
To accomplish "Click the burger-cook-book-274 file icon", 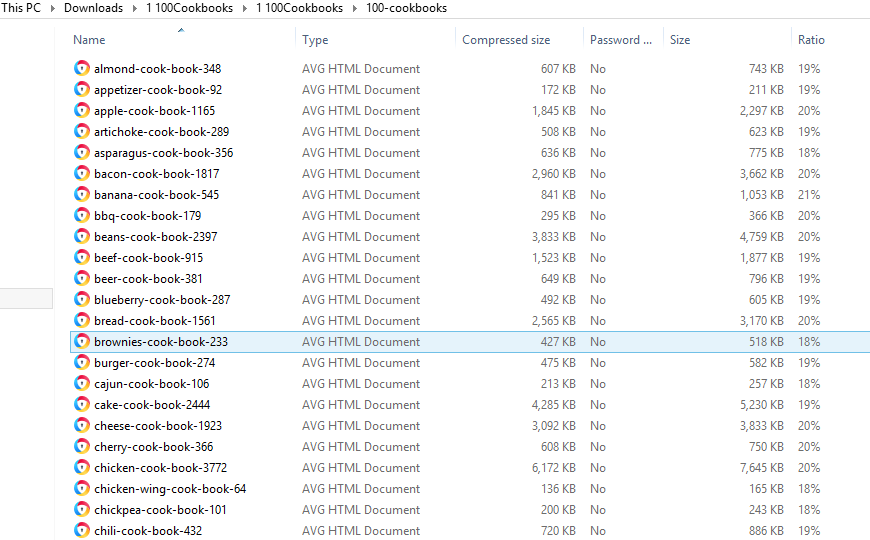I will [82, 362].
